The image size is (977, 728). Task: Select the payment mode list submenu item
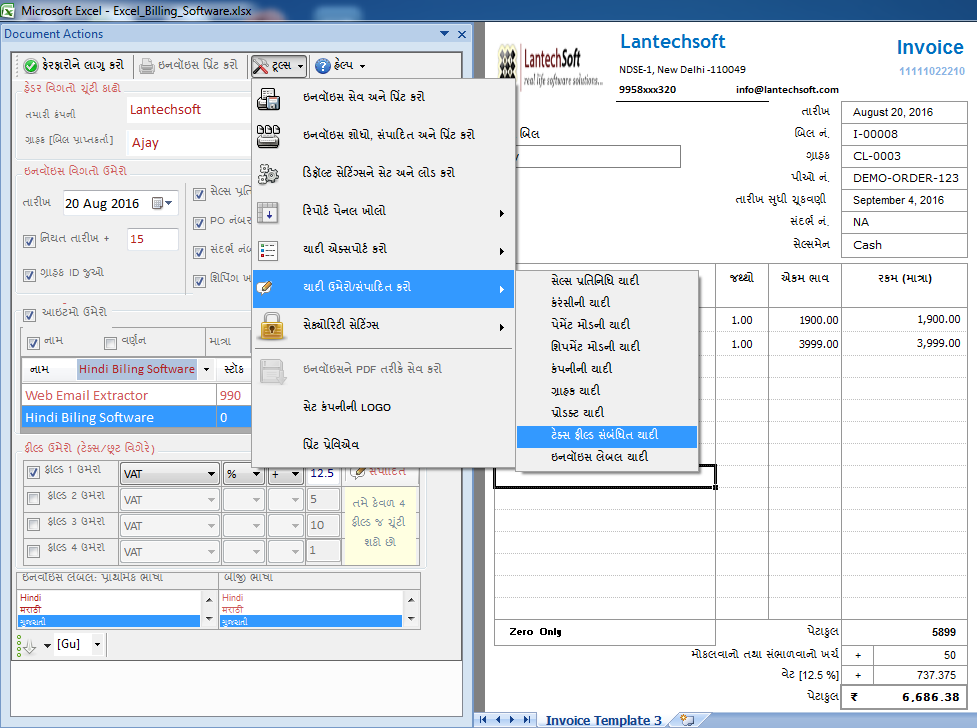607,324
